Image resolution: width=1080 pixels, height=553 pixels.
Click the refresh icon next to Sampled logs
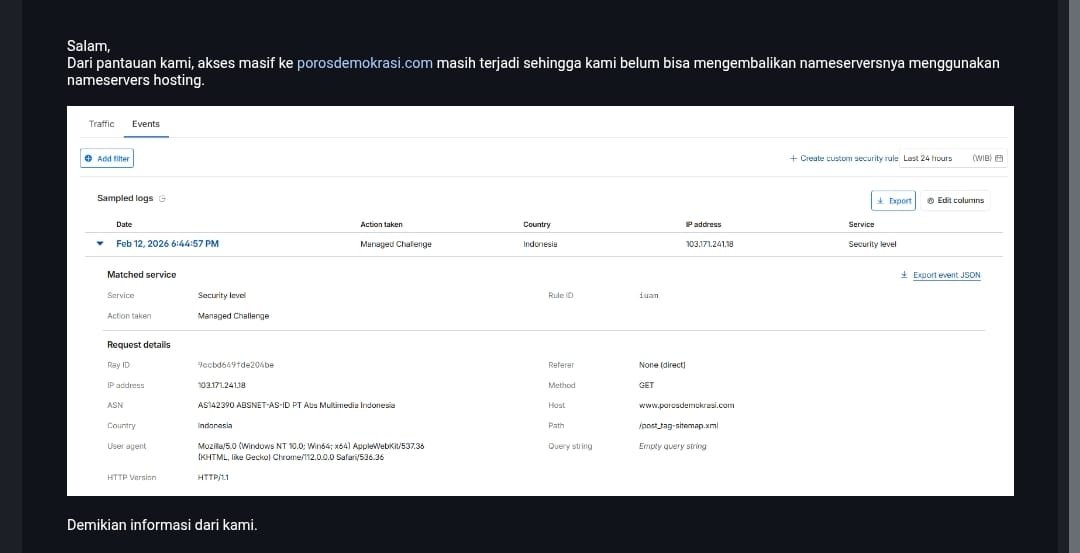163,199
